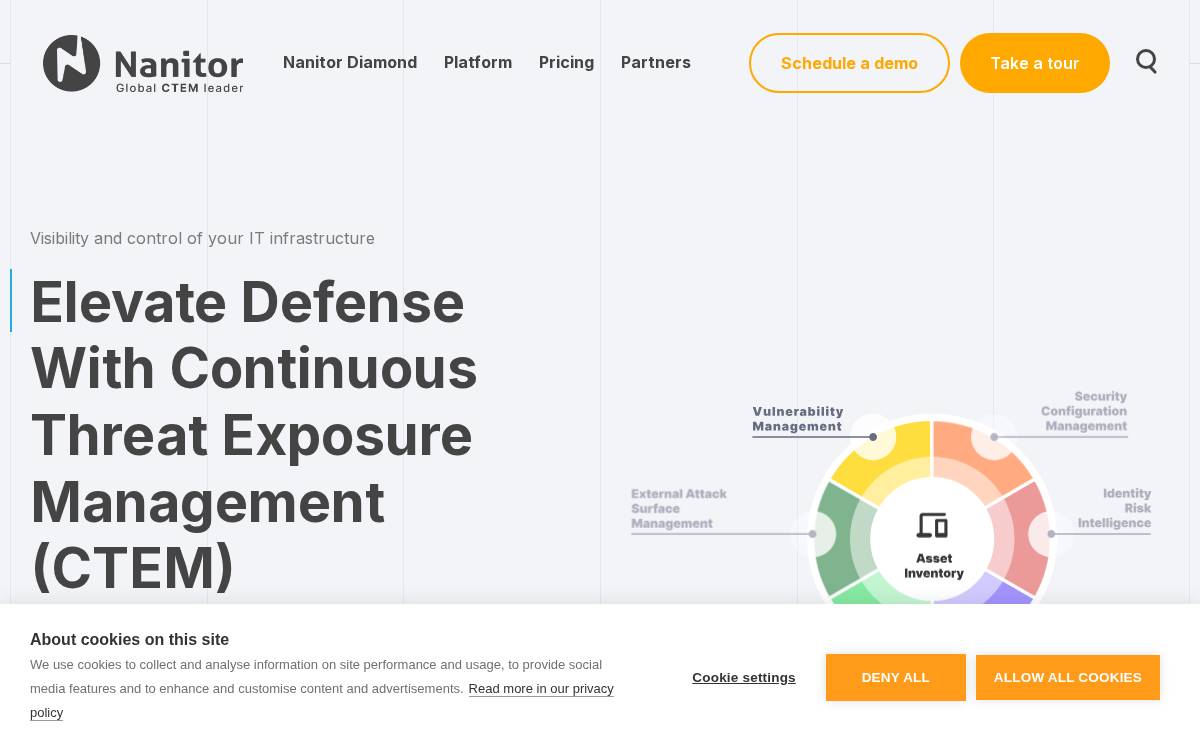Click DENY ALL cookies button
This screenshot has height=750, width=1200.
point(896,678)
